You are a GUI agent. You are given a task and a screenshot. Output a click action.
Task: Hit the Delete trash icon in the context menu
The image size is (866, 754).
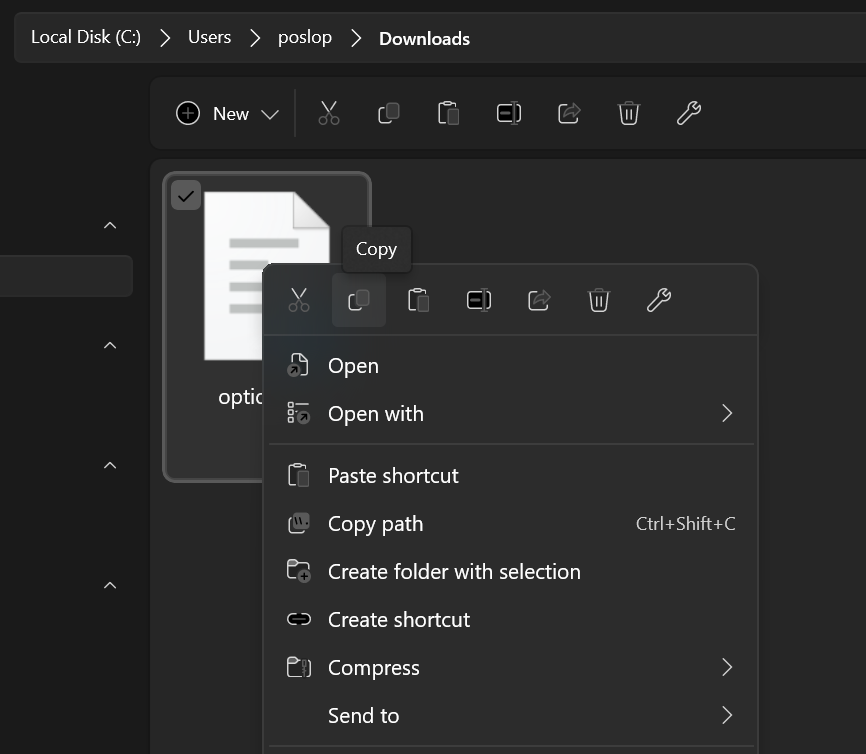click(x=599, y=299)
